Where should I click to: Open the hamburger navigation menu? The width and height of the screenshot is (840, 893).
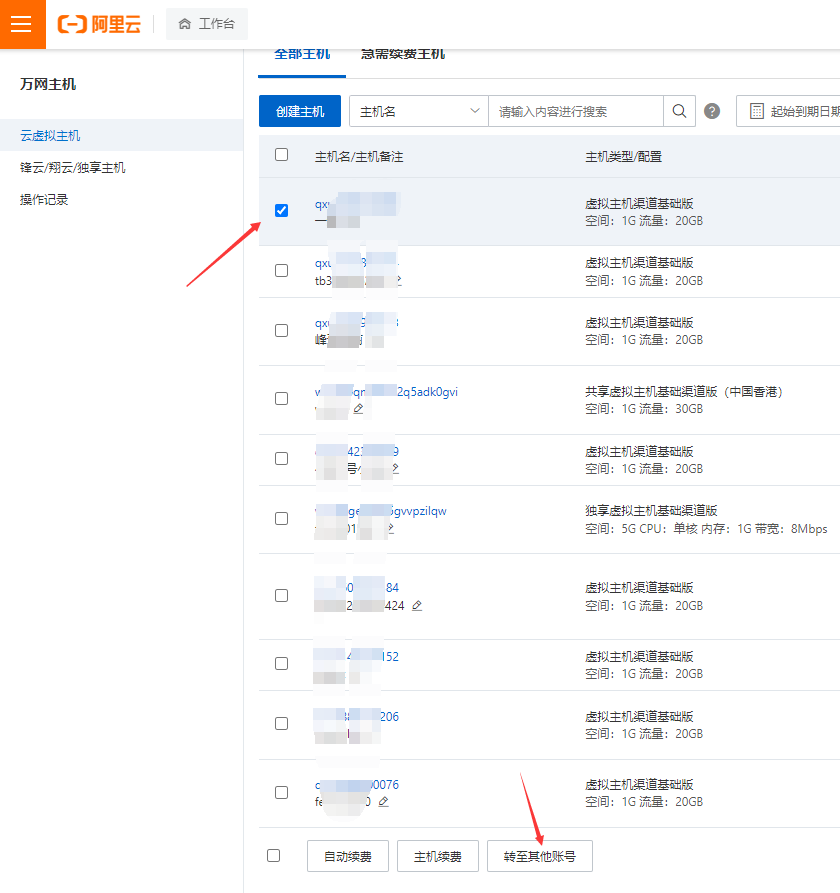(22, 24)
